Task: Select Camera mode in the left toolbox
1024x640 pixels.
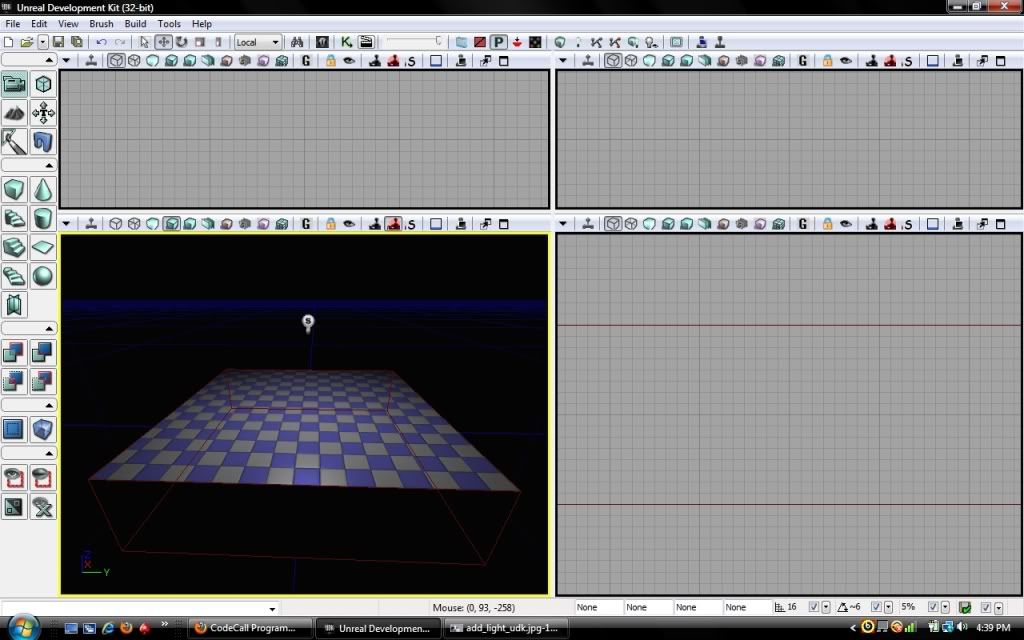Action: [x=14, y=84]
